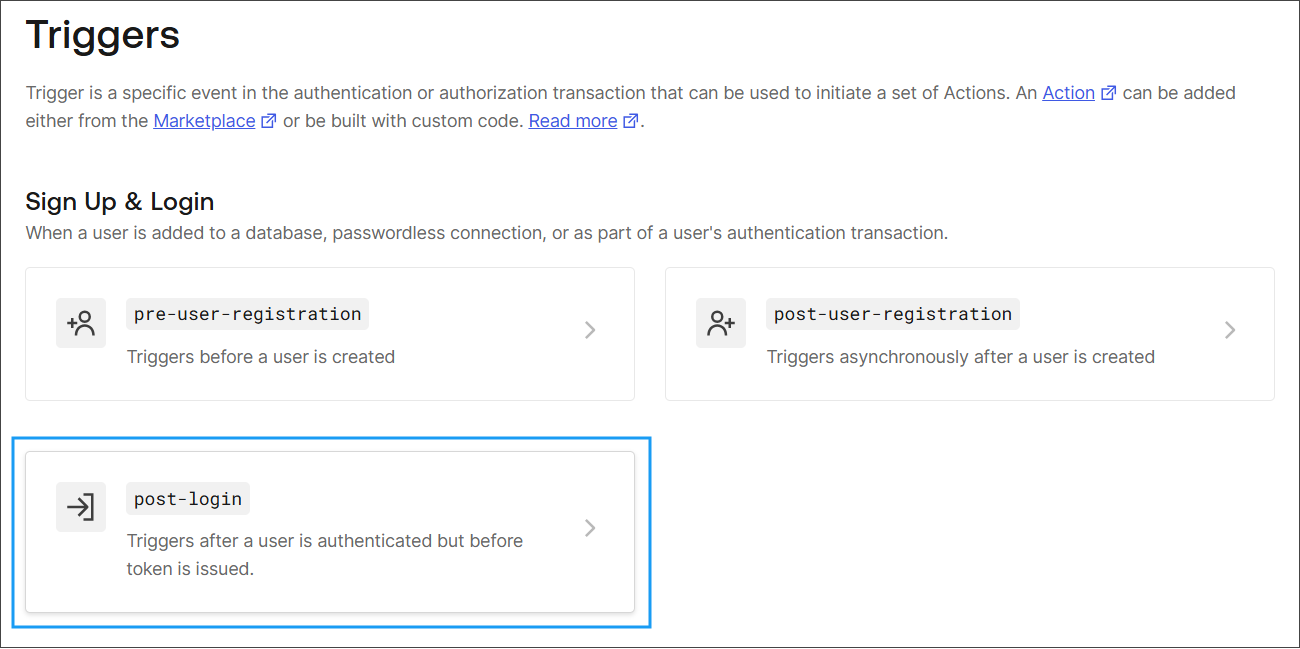Click the post-user-registration user-plus icon
This screenshot has height=649, width=1300.
click(x=721, y=323)
